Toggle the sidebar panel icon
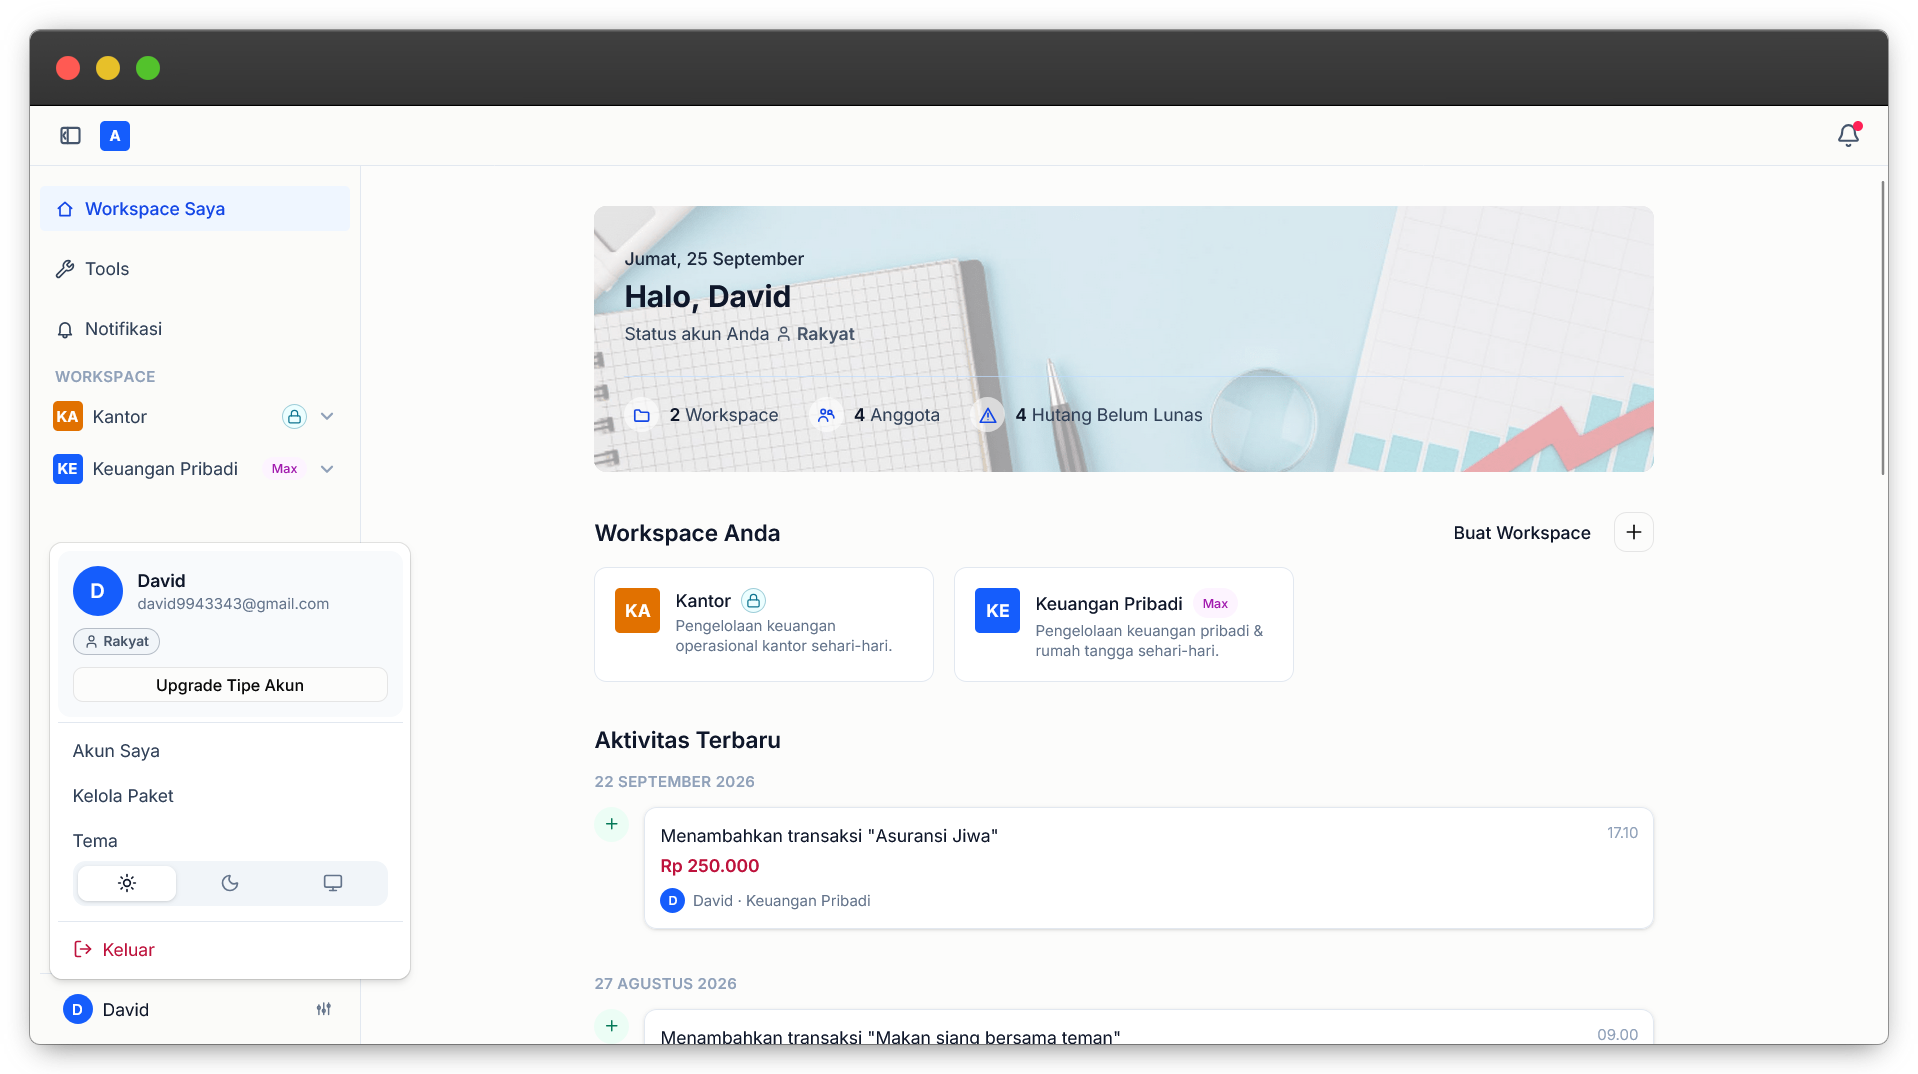 [x=70, y=136]
